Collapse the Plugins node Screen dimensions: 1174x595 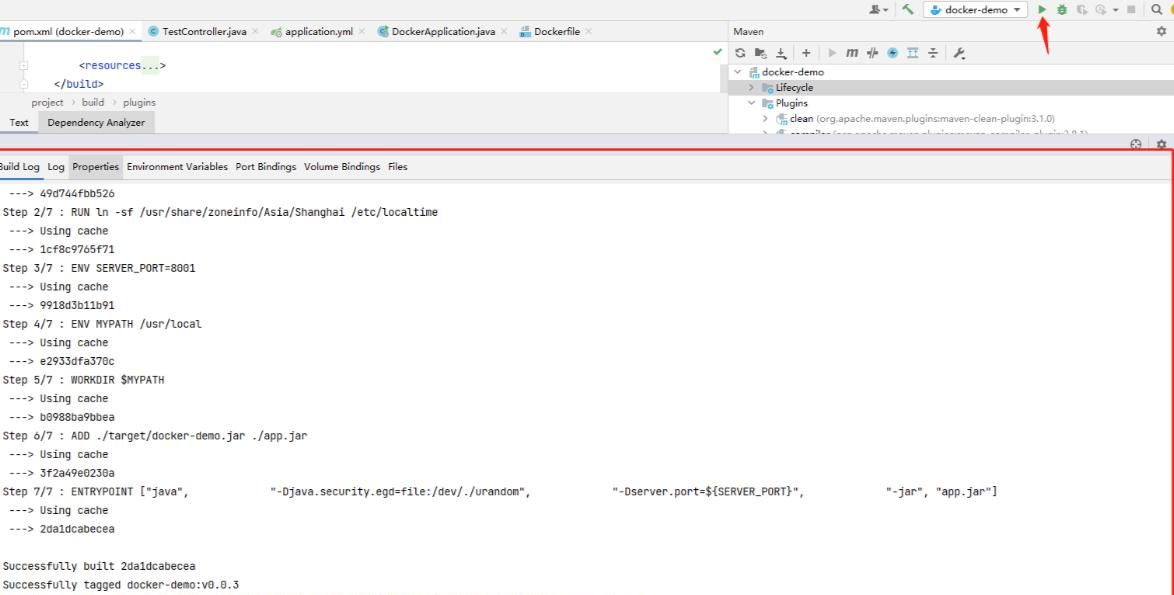[752, 103]
